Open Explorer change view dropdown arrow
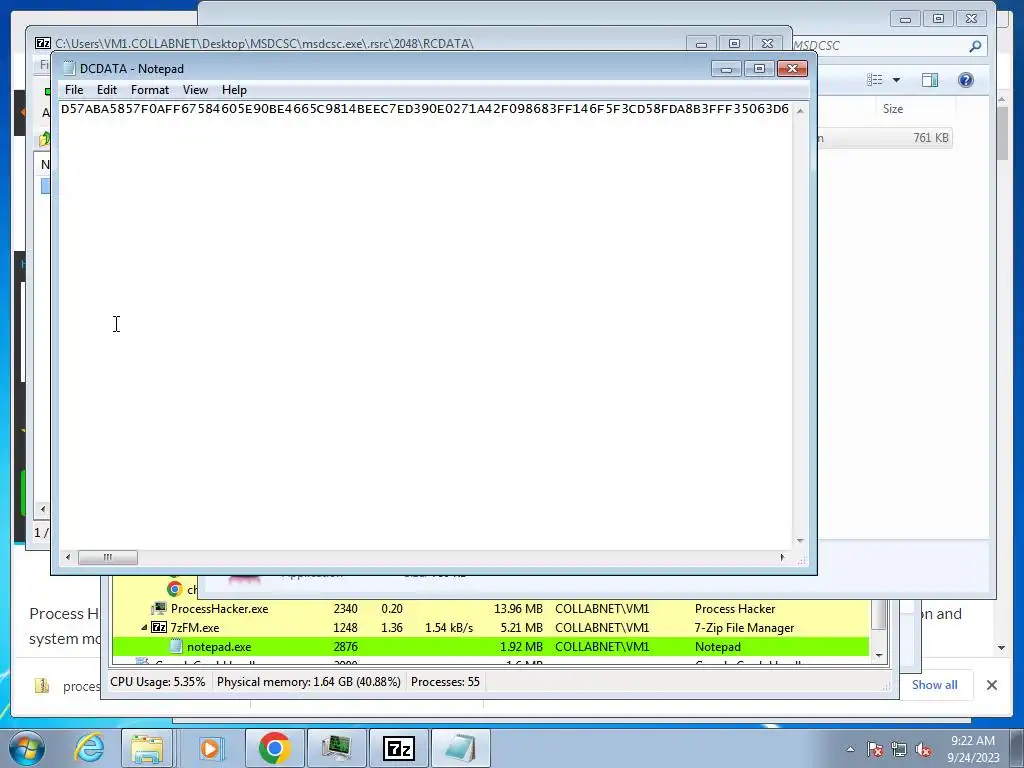 click(x=896, y=80)
